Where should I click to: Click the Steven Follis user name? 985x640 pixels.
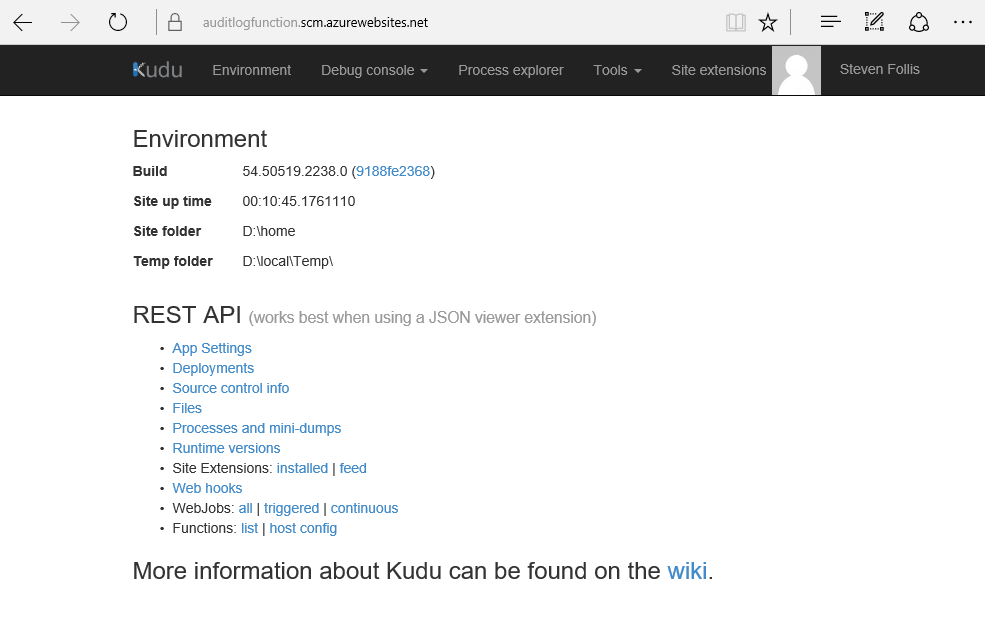pyautogui.click(x=879, y=69)
